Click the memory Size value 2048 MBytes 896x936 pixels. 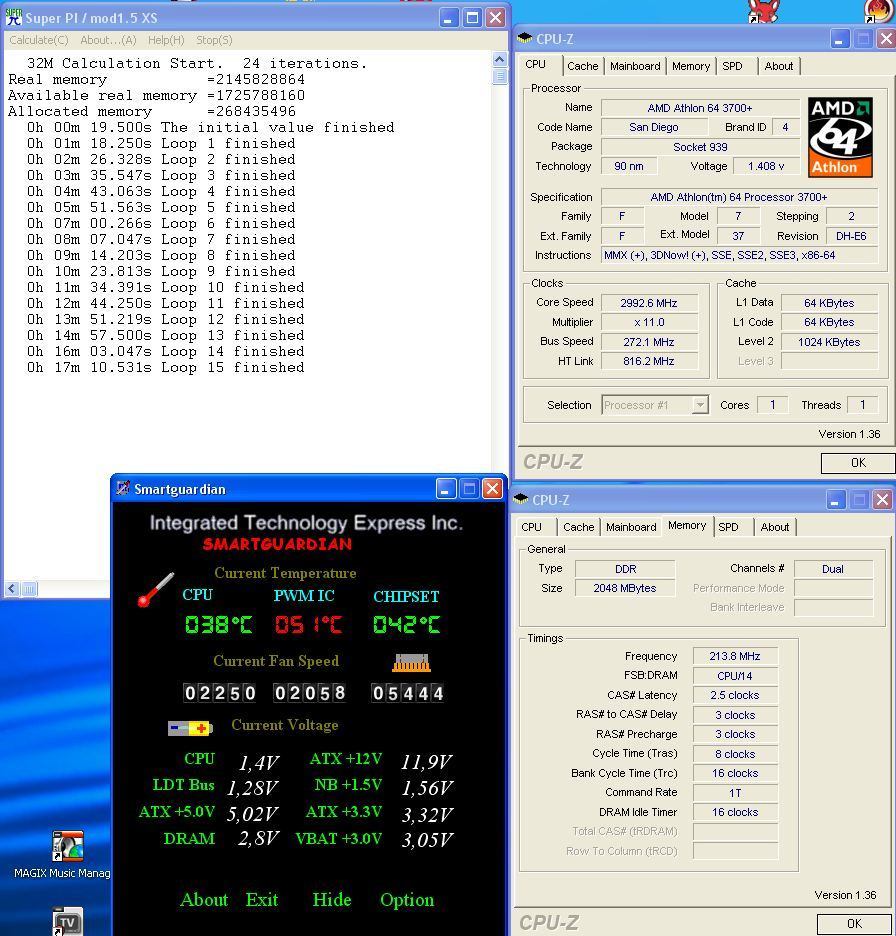click(624, 588)
